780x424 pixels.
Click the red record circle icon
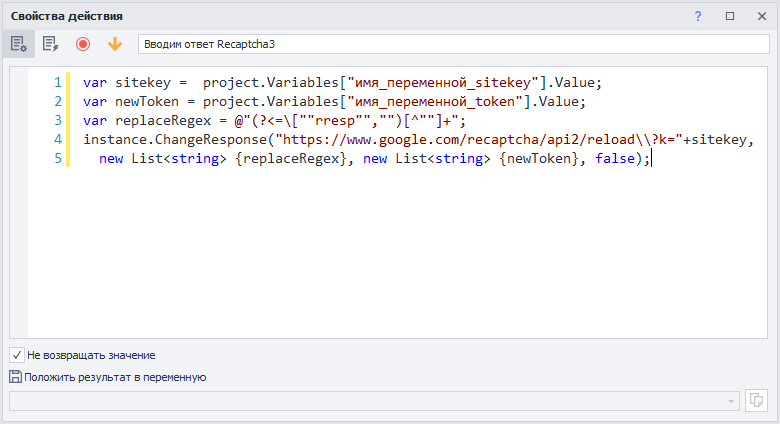click(x=83, y=44)
